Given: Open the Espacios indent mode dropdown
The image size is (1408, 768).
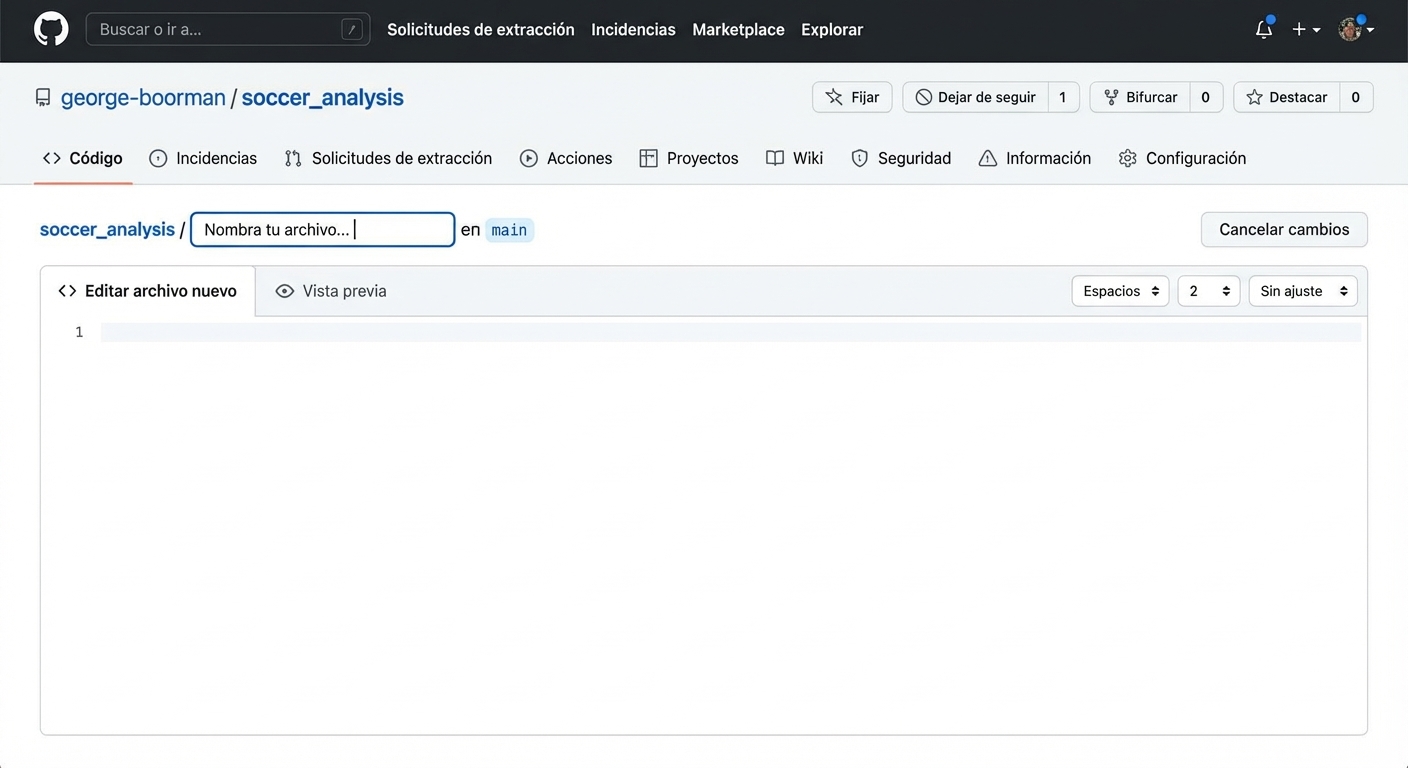Looking at the screenshot, I should [x=1120, y=291].
